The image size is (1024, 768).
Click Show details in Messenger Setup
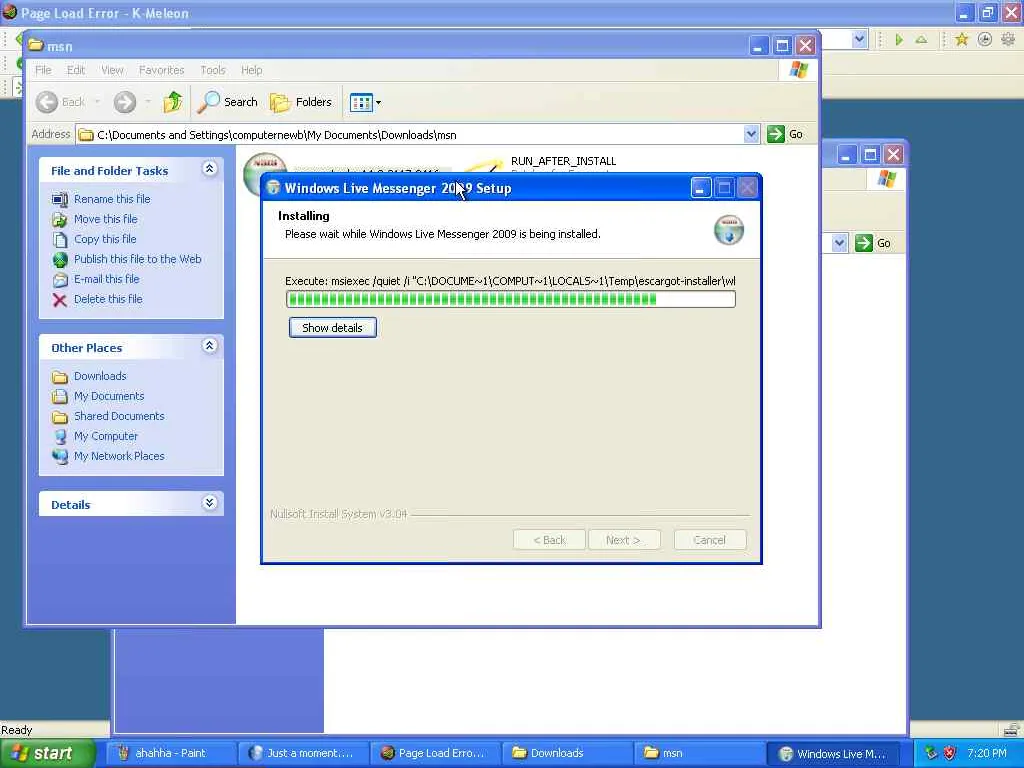pyautogui.click(x=332, y=328)
